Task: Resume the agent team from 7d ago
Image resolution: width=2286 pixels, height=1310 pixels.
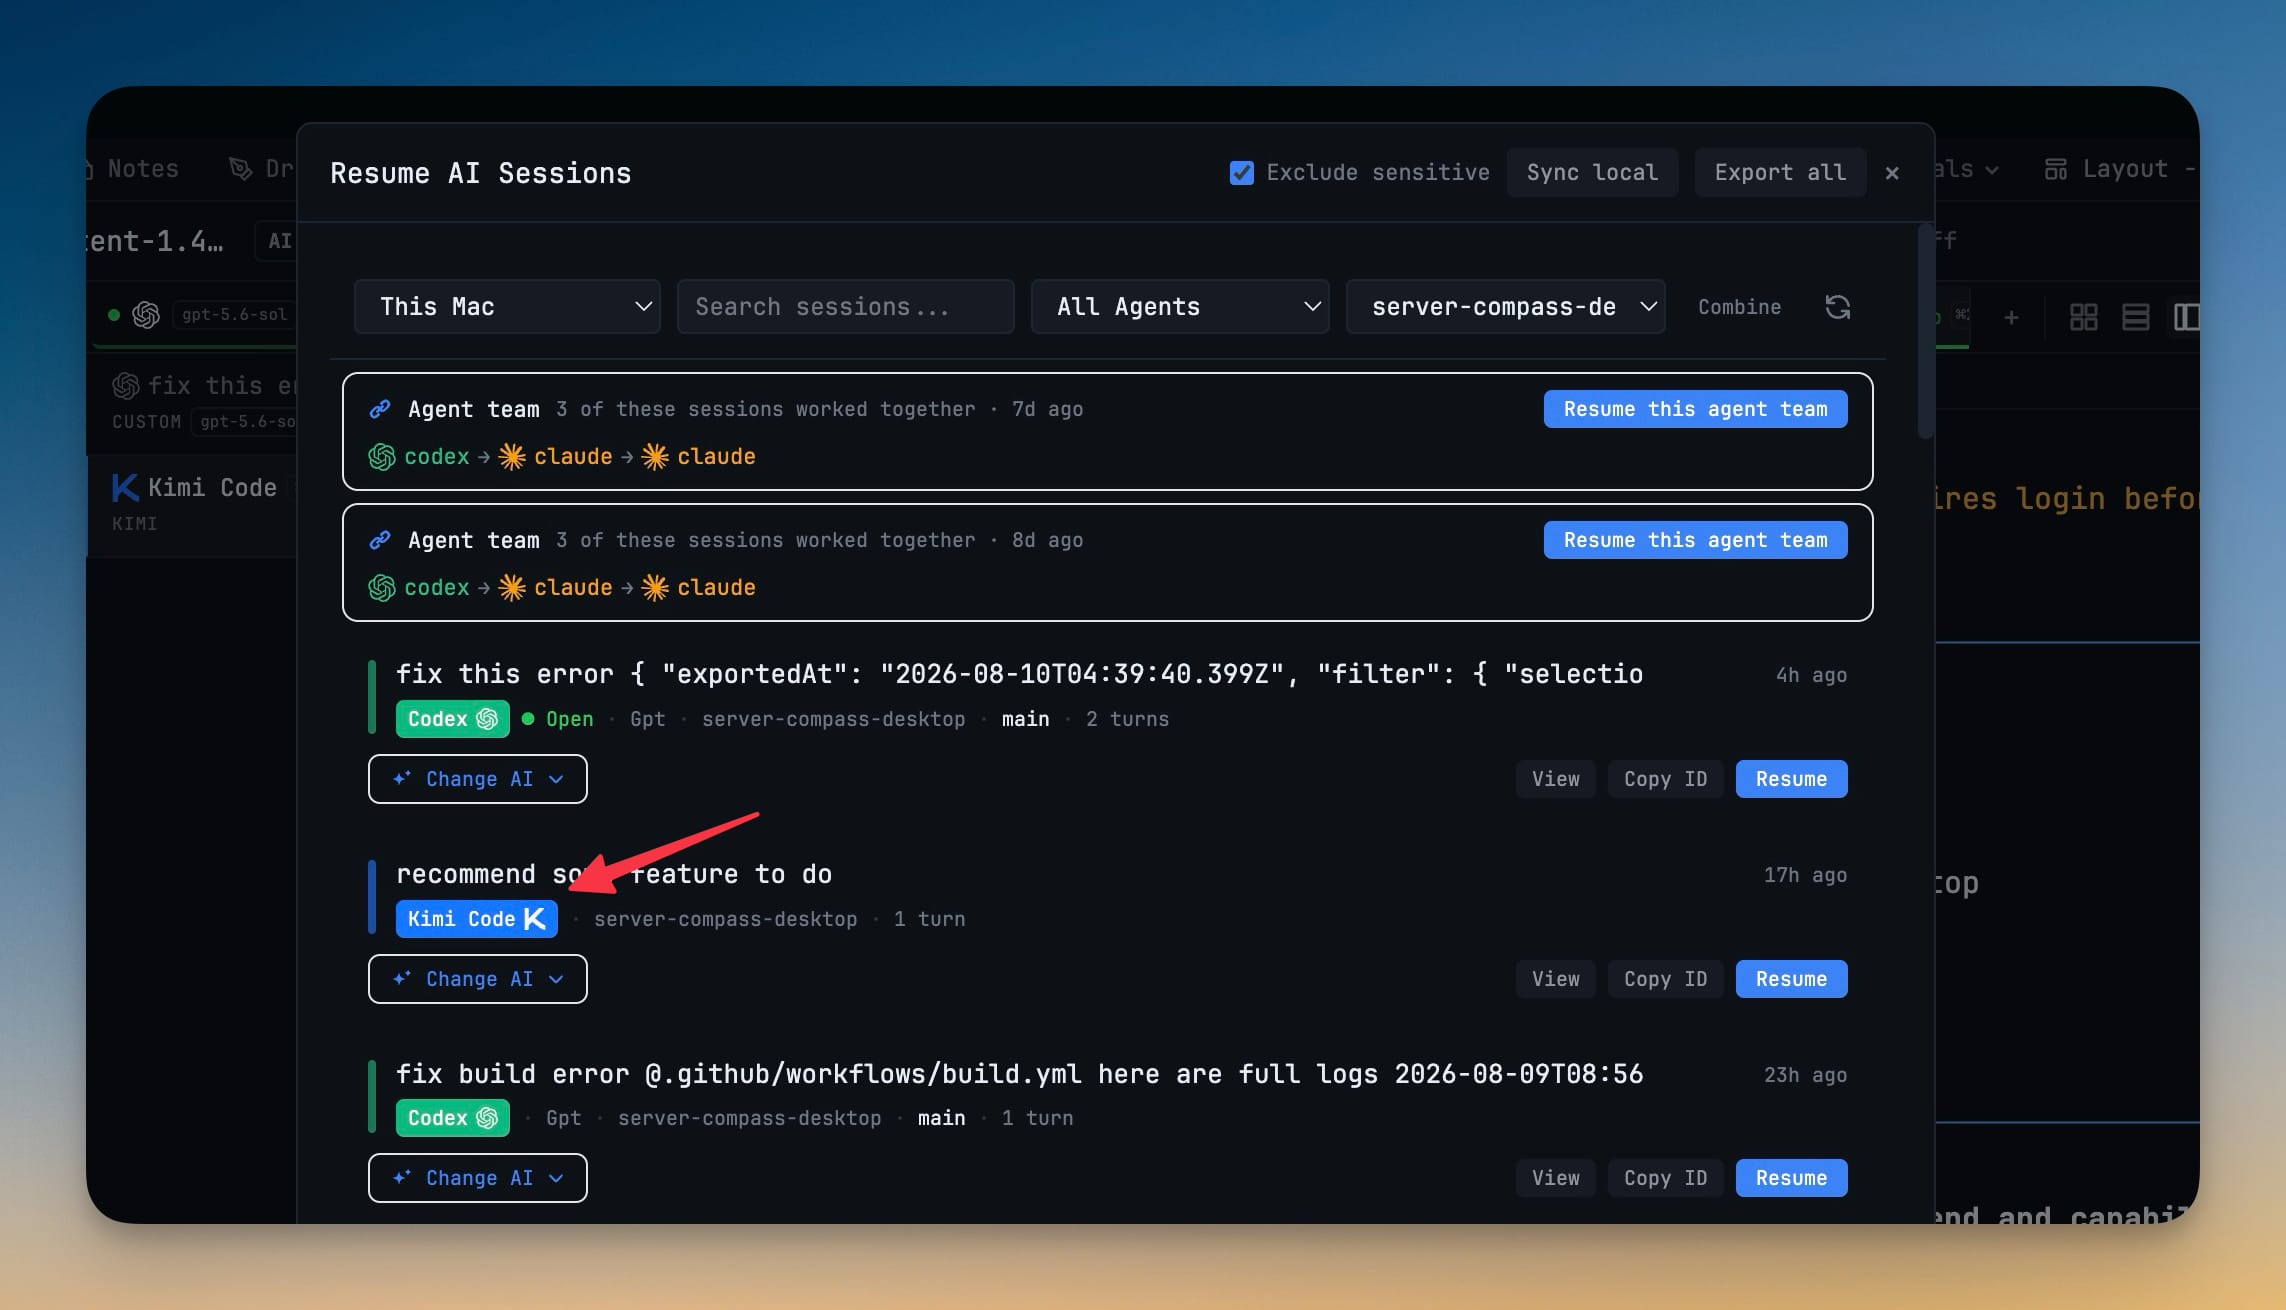Action: tap(1695, 409)
